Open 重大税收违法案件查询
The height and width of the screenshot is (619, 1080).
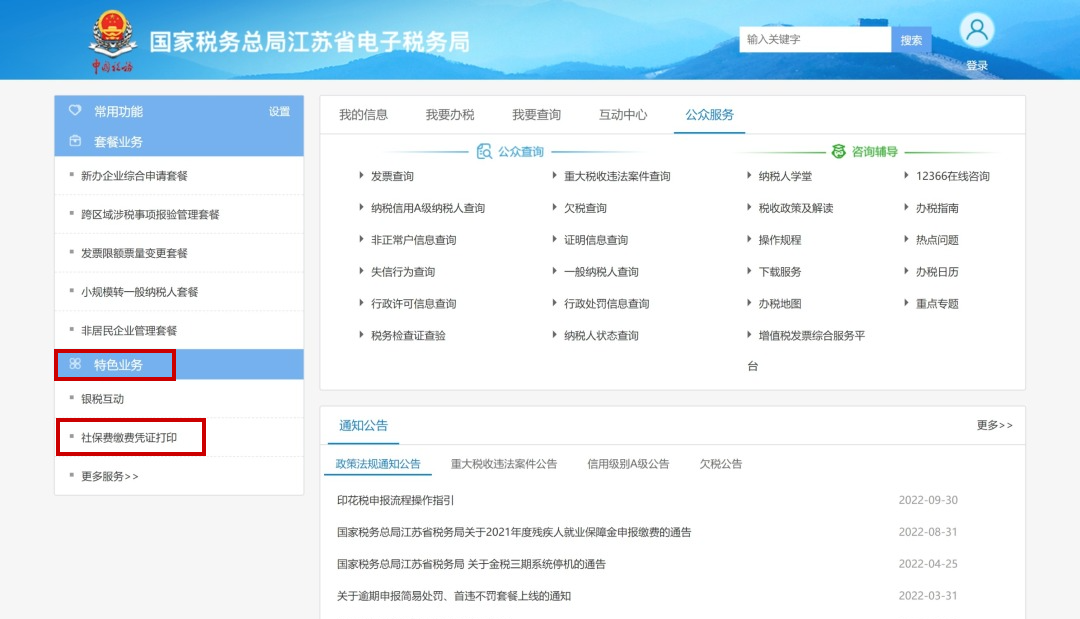617,176
